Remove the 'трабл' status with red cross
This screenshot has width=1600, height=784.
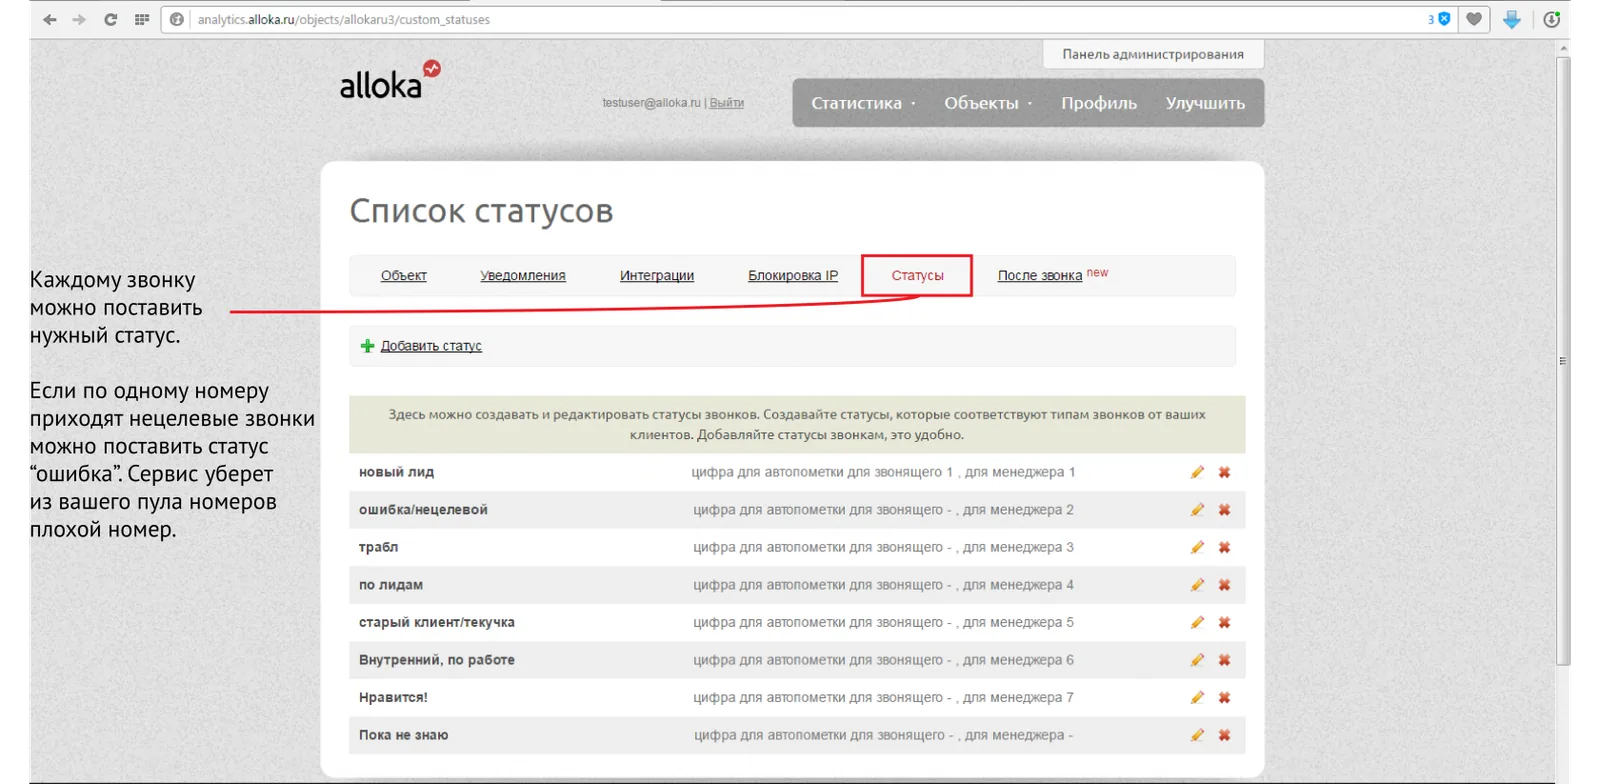1224,547
